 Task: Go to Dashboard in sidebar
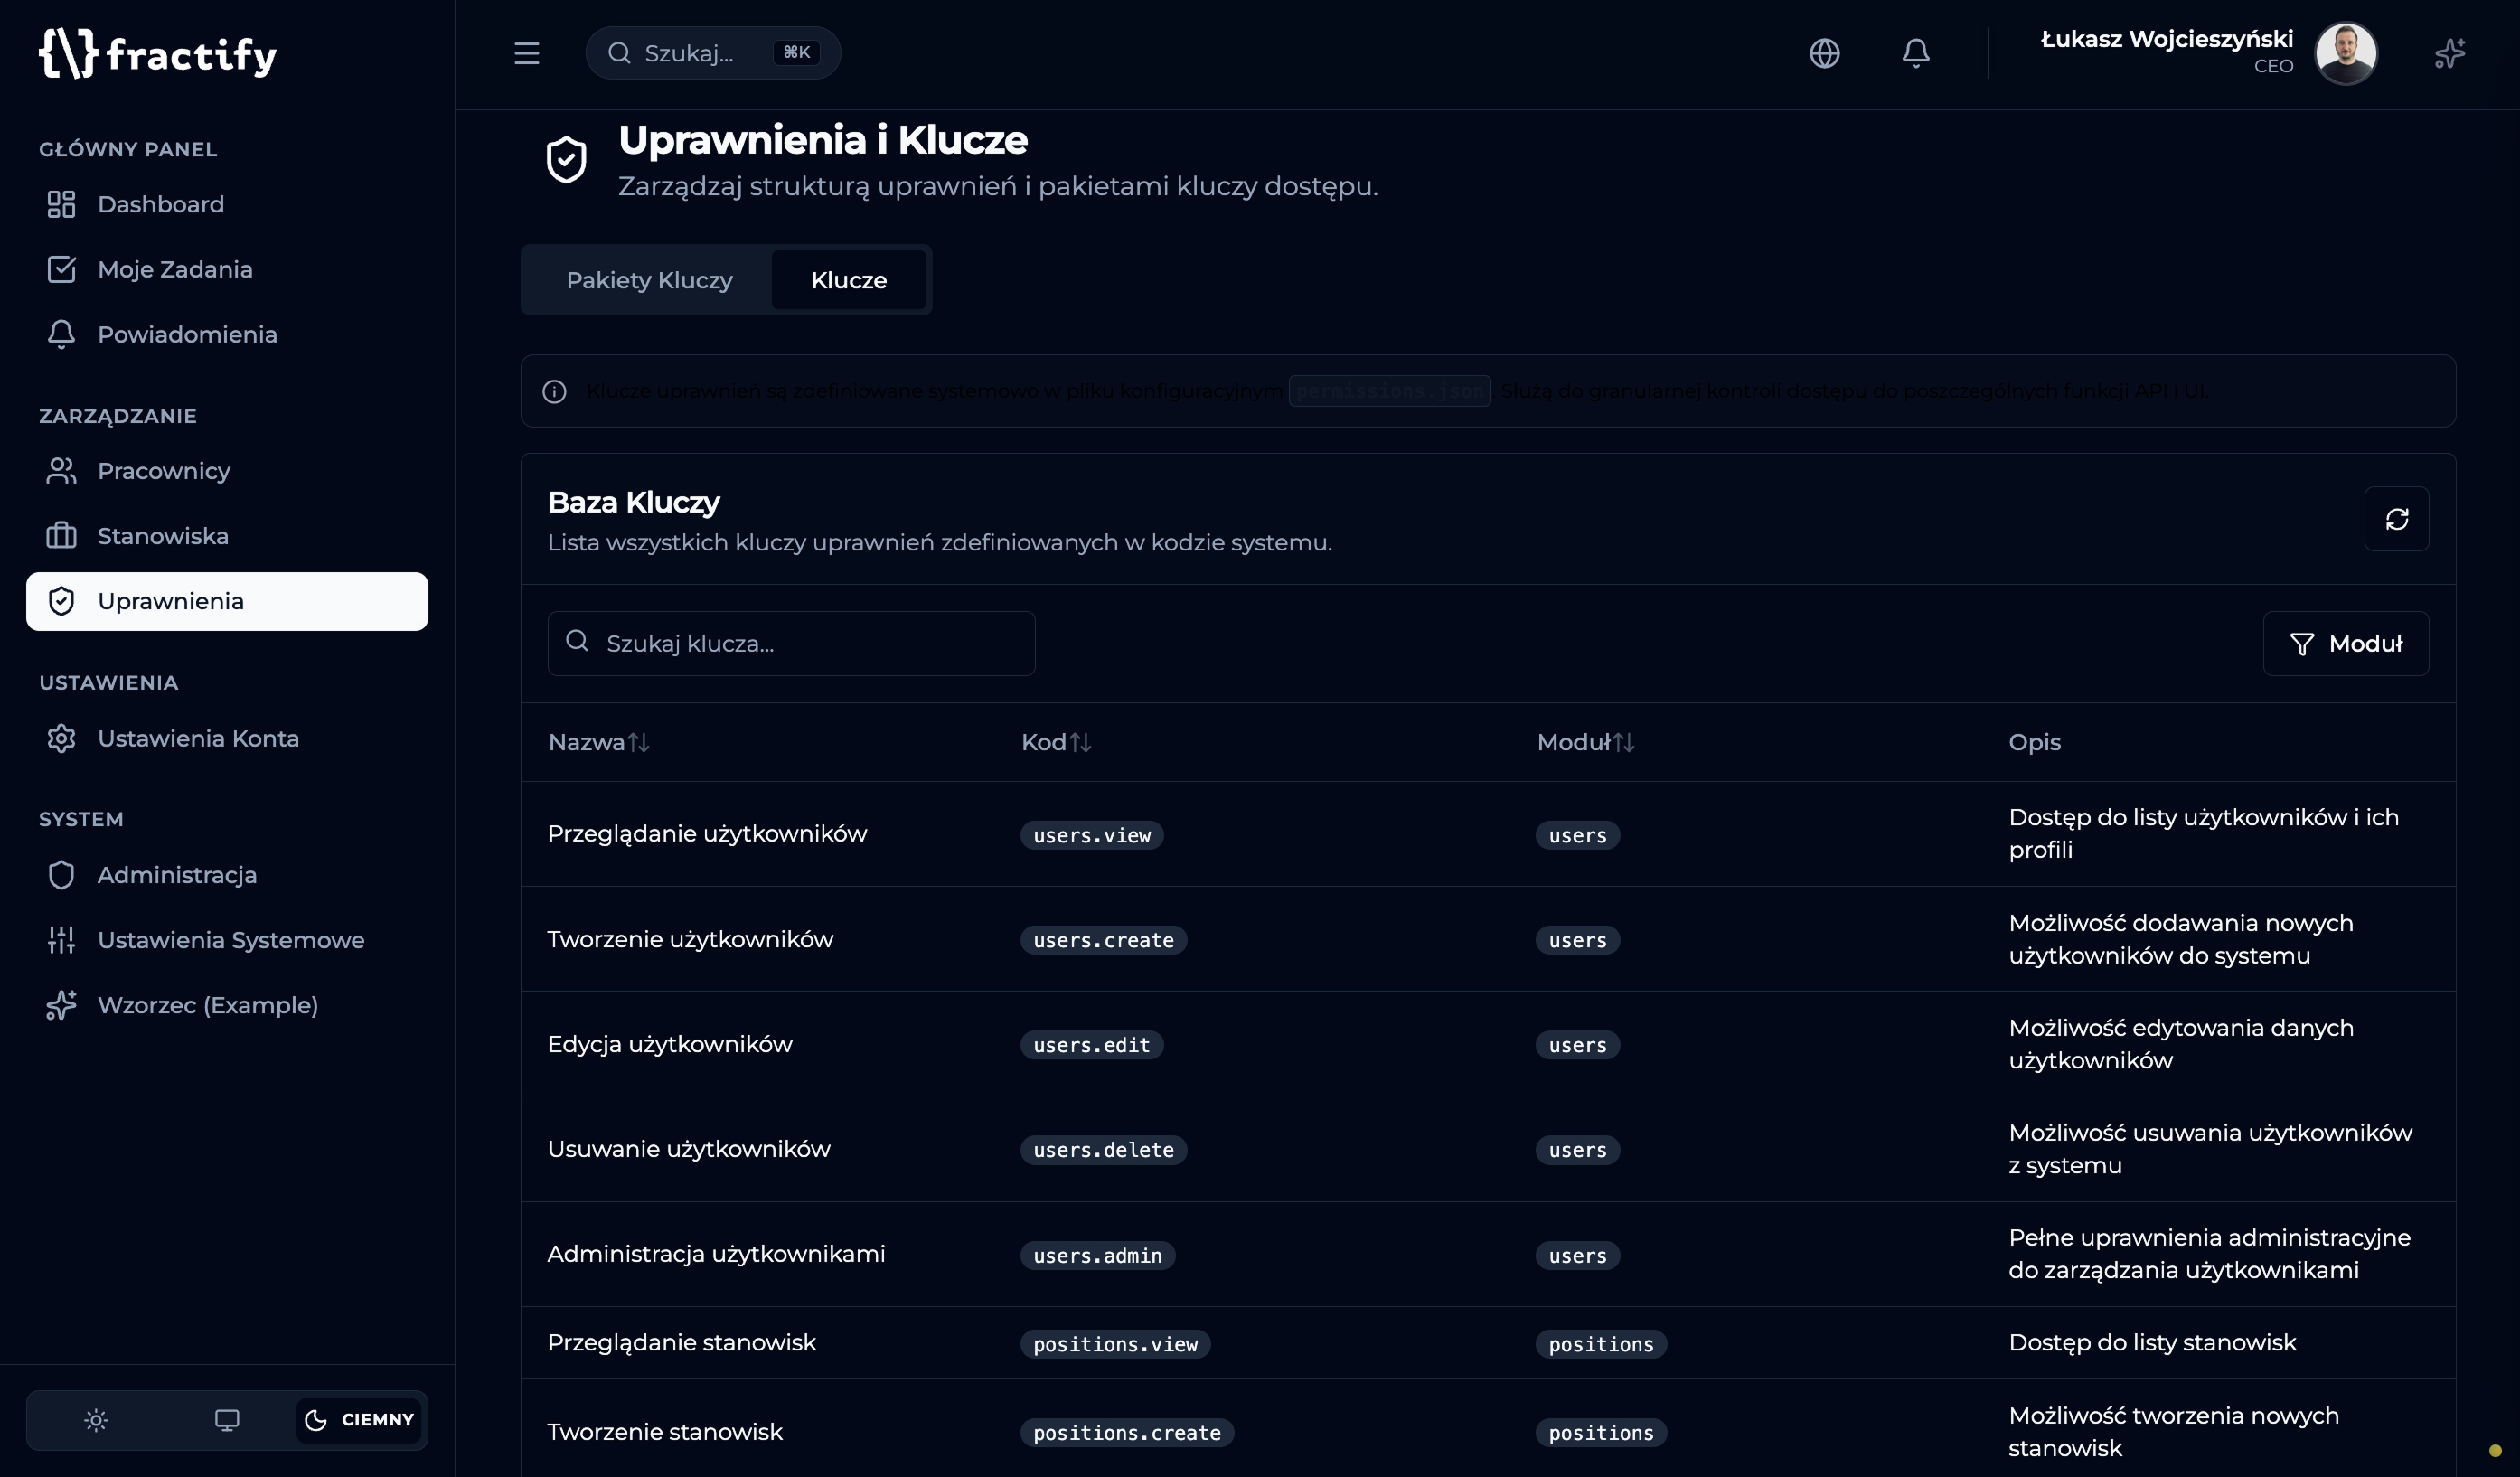(x=227, y=204)
